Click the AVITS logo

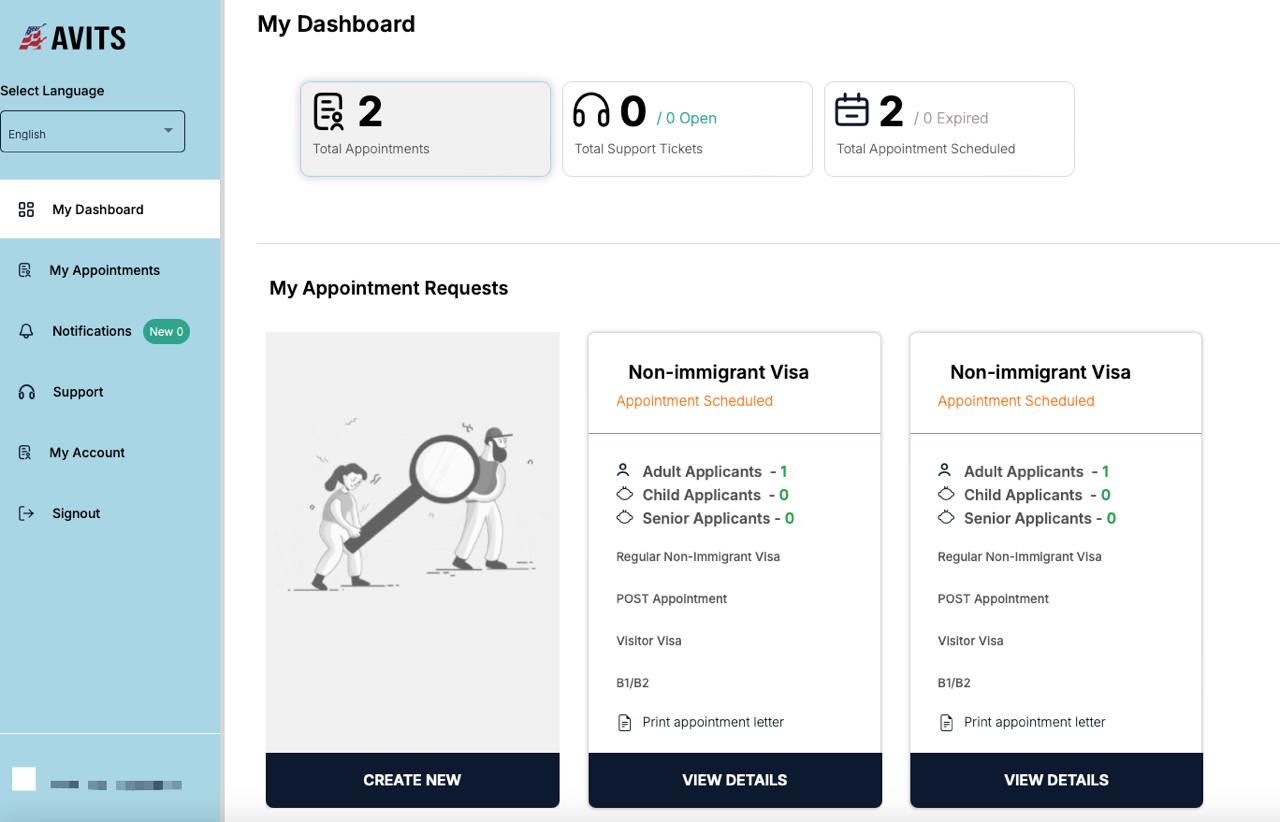click(x=72, y=38)
